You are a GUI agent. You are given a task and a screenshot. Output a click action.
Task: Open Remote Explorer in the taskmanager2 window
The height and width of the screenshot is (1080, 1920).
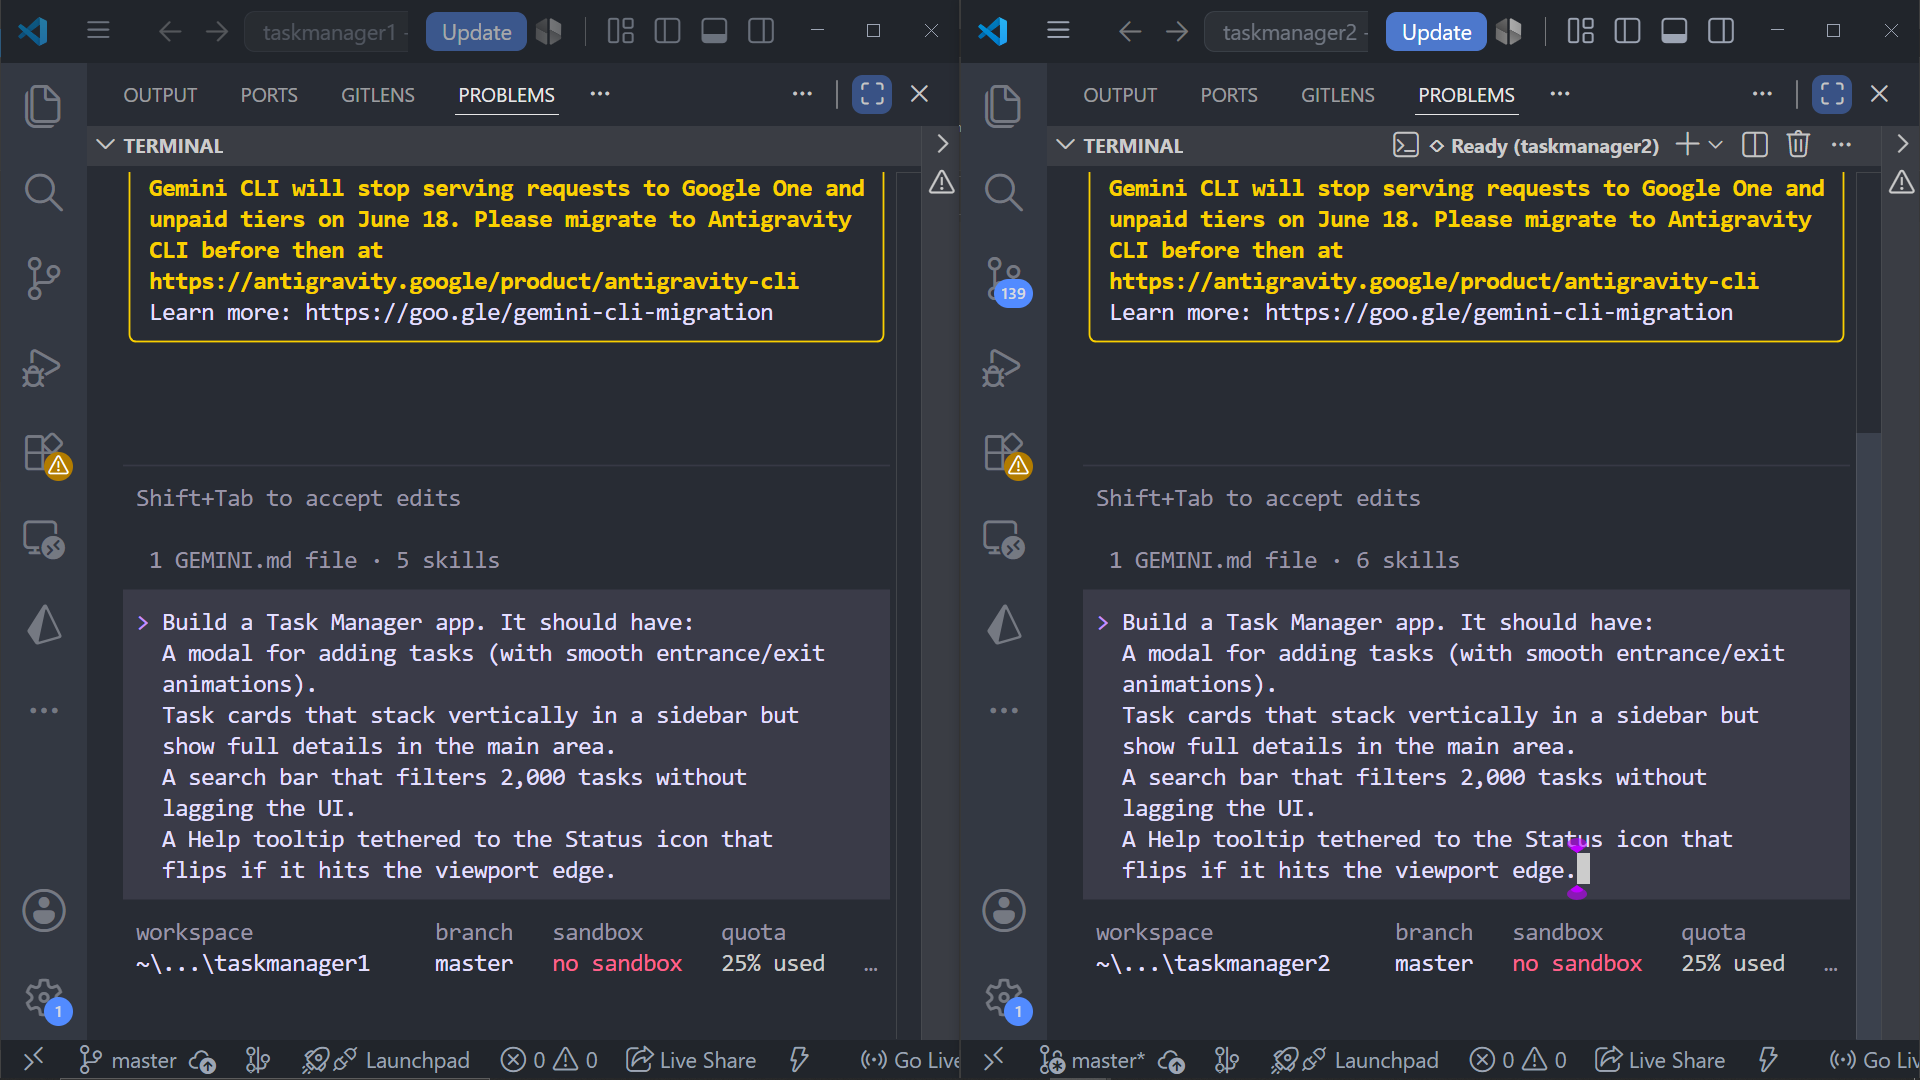(x=1003, y=540)
